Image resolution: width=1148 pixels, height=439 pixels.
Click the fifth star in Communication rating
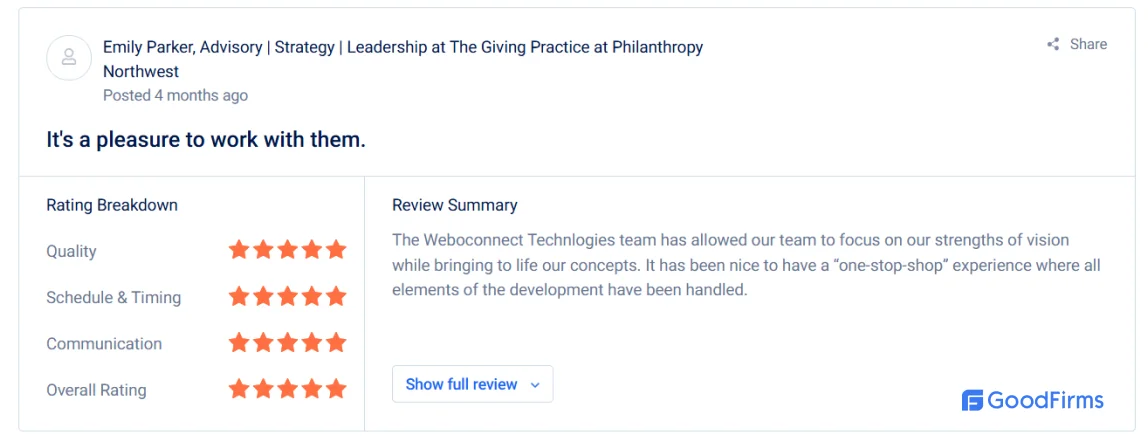tap(336, 342)
